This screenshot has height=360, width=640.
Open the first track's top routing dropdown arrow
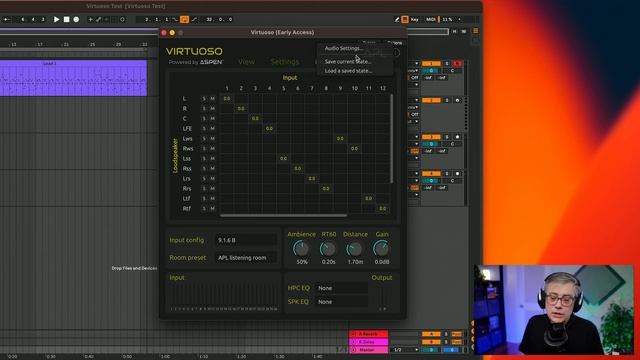coord(416,64)
